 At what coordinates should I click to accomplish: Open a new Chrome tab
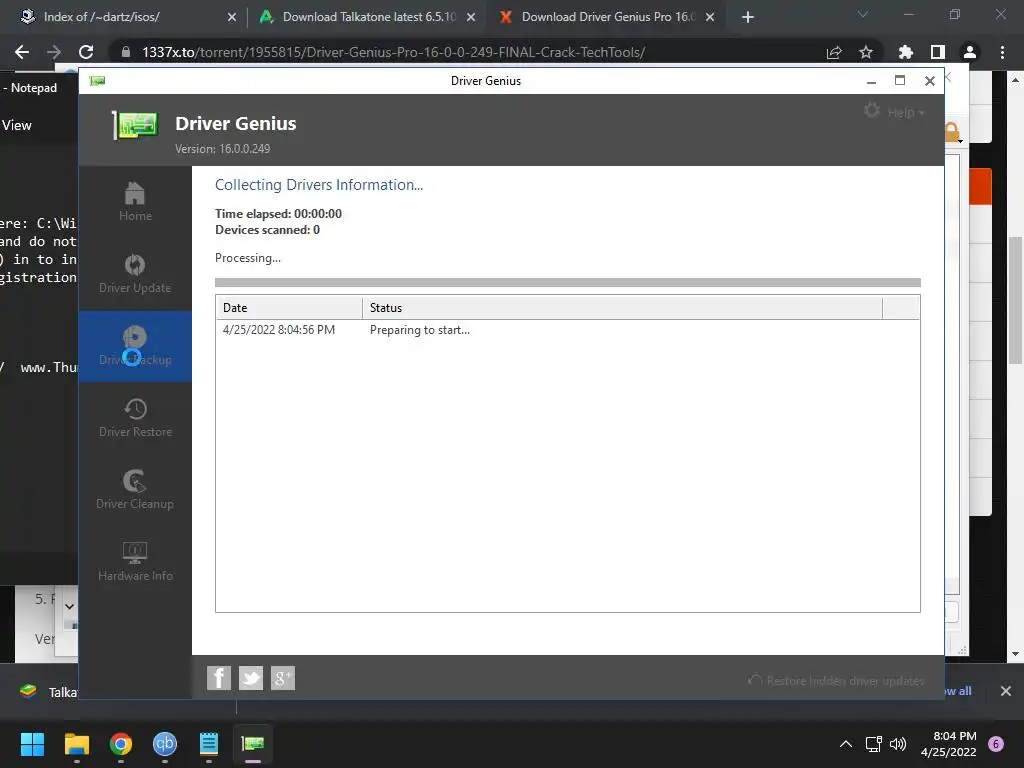click(x=748, y=18)
